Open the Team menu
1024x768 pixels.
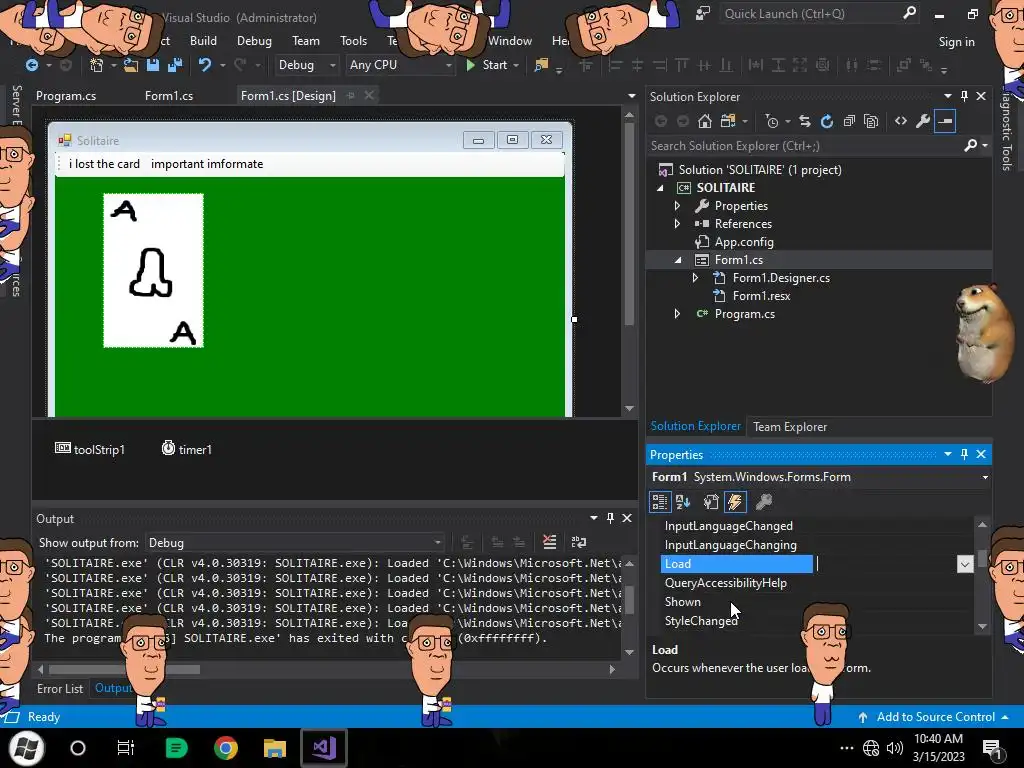(x=306, y=40)
